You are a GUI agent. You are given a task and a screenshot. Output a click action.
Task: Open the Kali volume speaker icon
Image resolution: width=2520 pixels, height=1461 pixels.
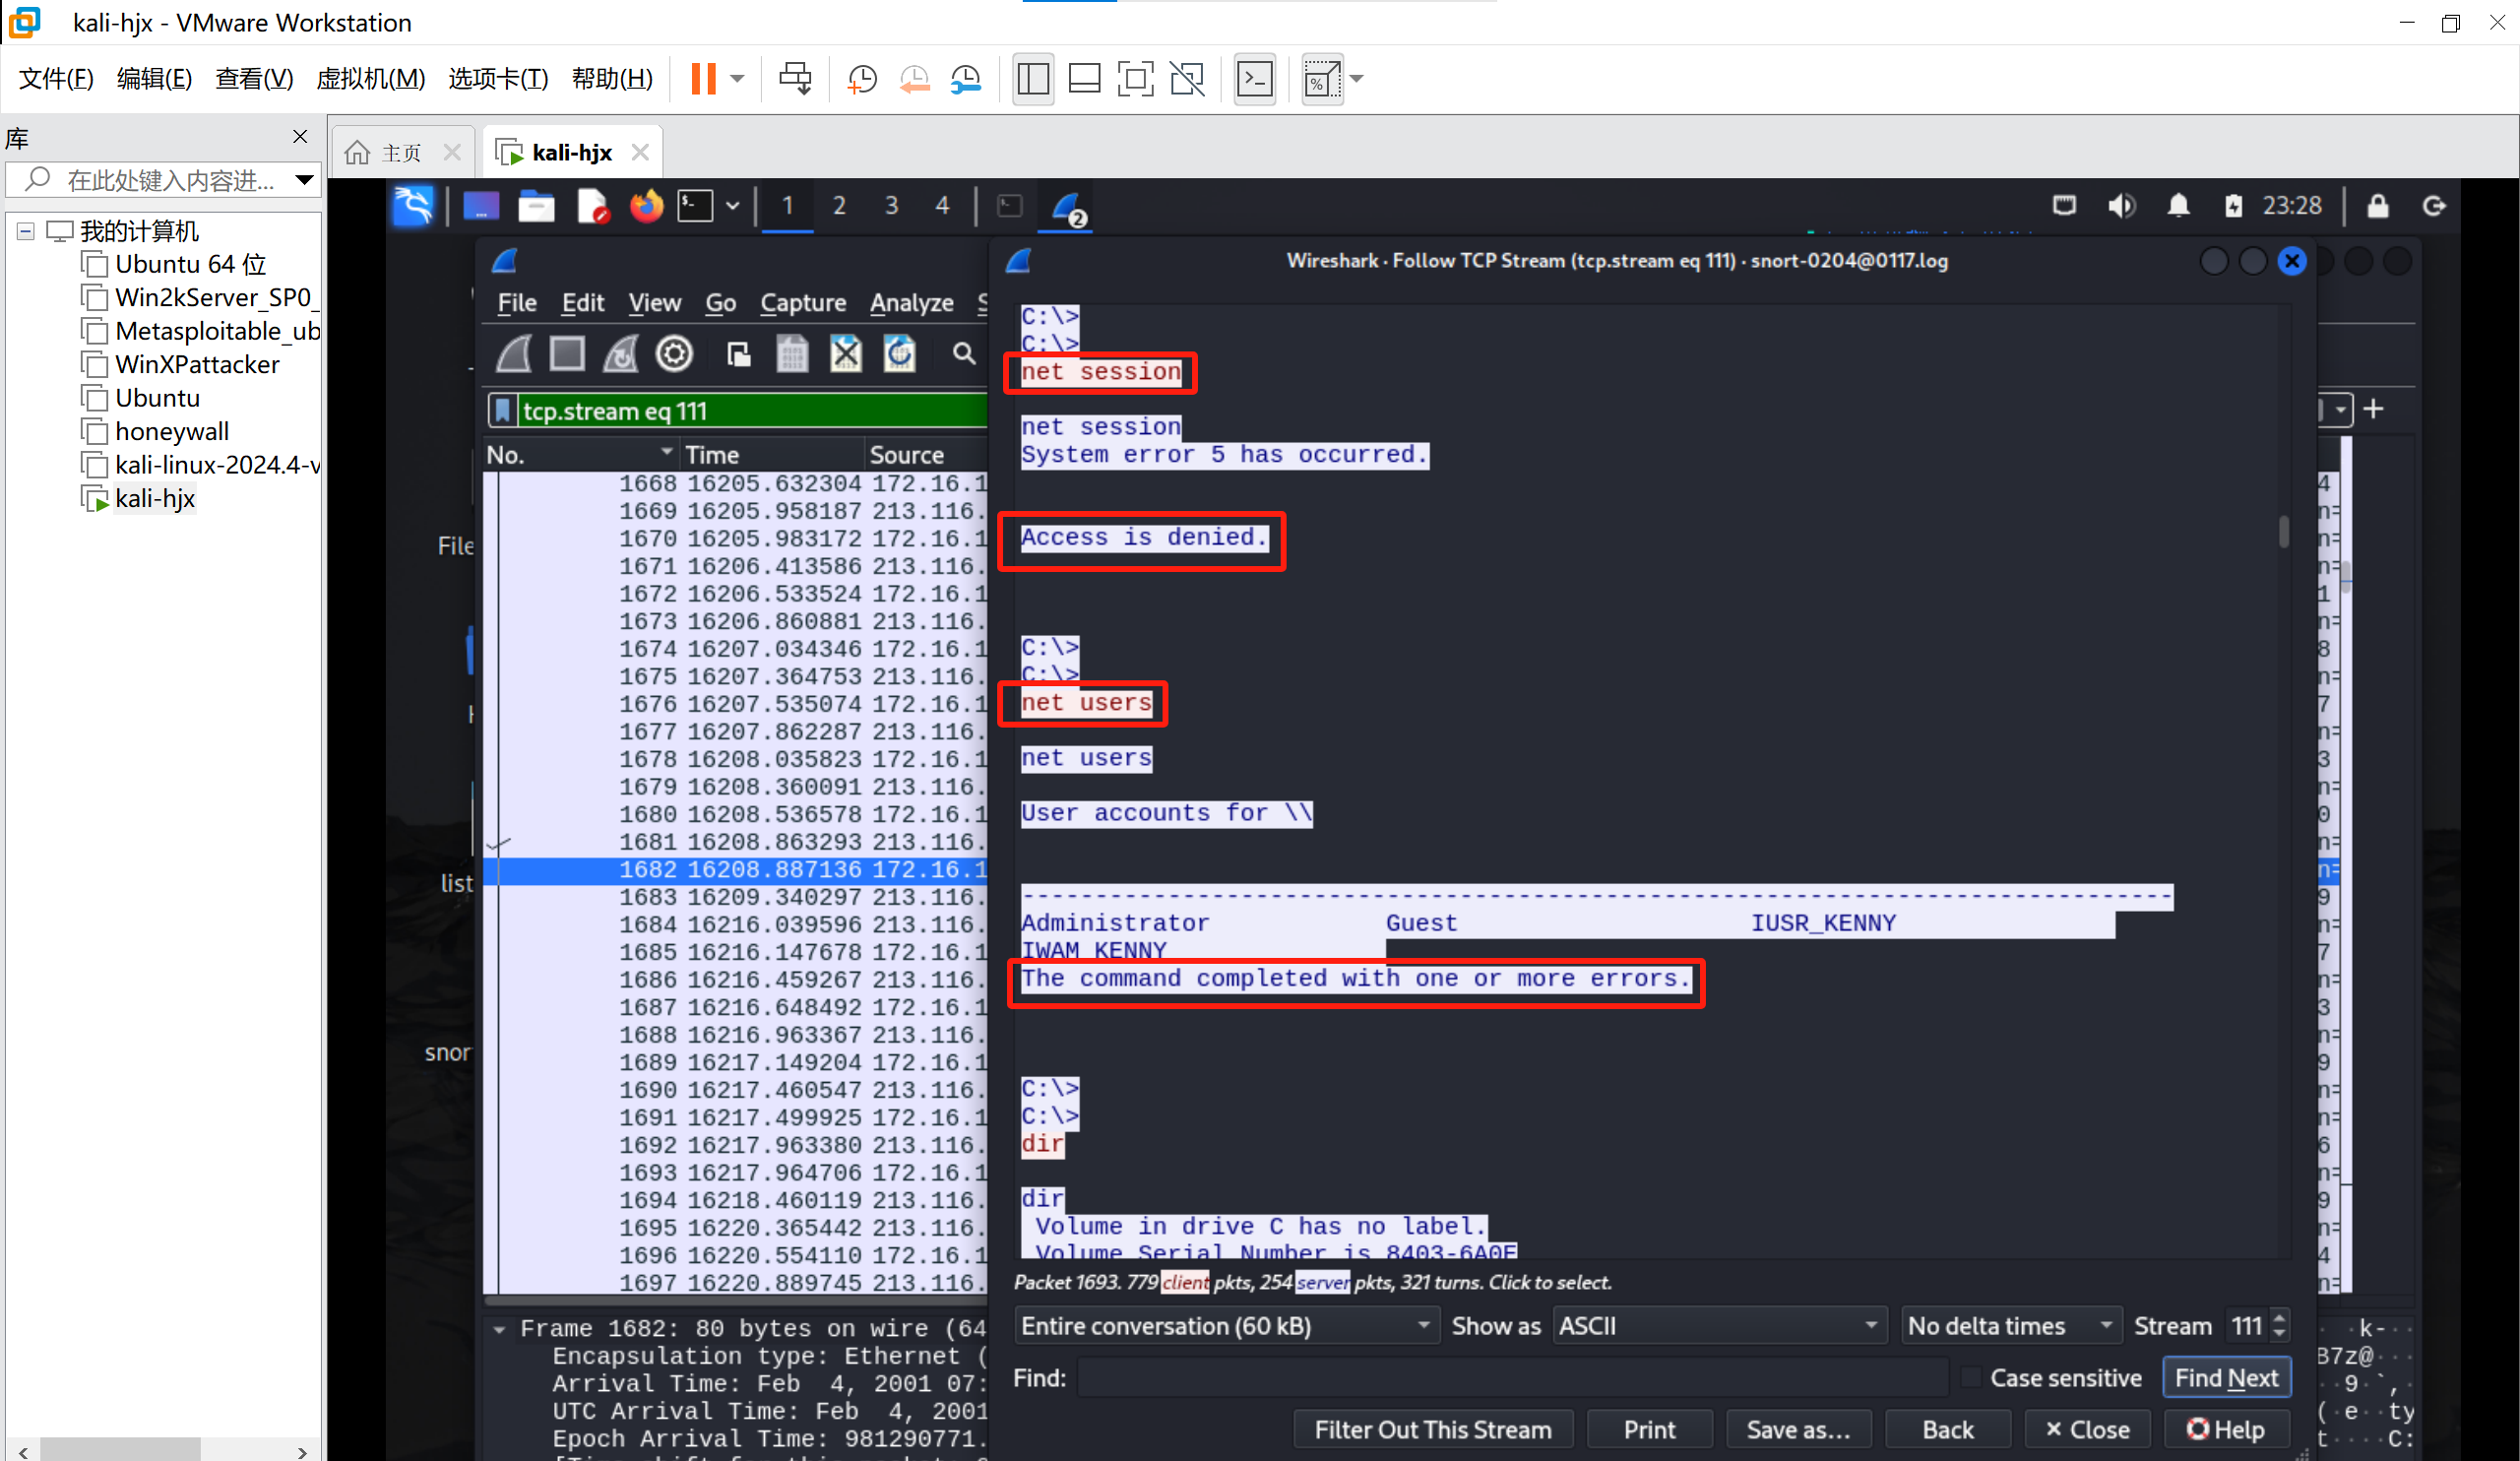pos(2121,206)
